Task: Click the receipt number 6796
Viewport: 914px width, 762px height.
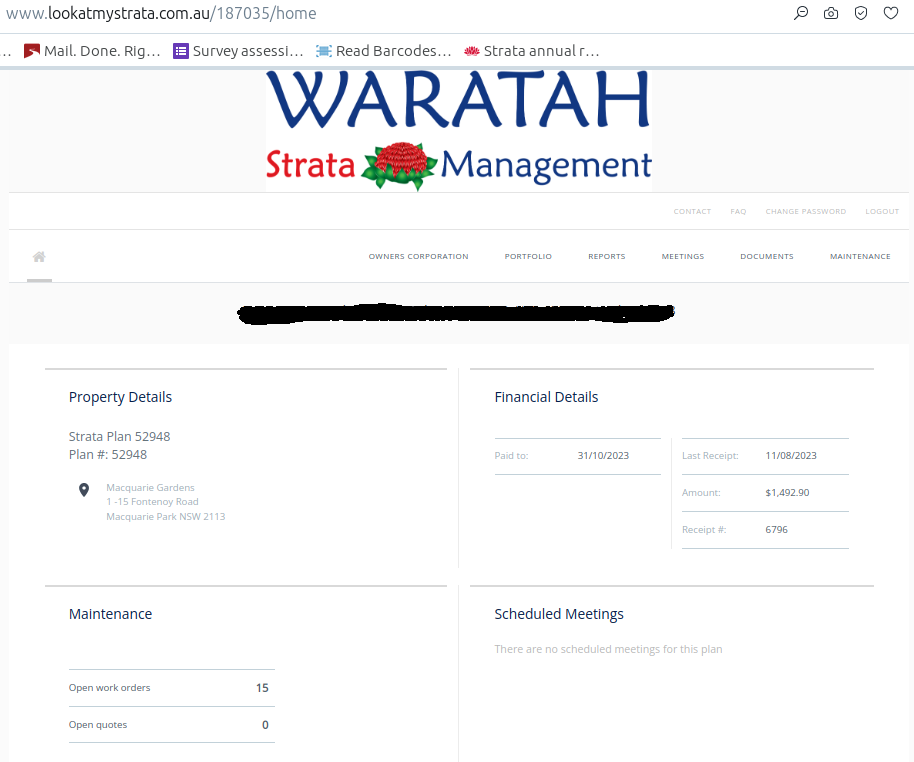Action: tap(776, 529)
